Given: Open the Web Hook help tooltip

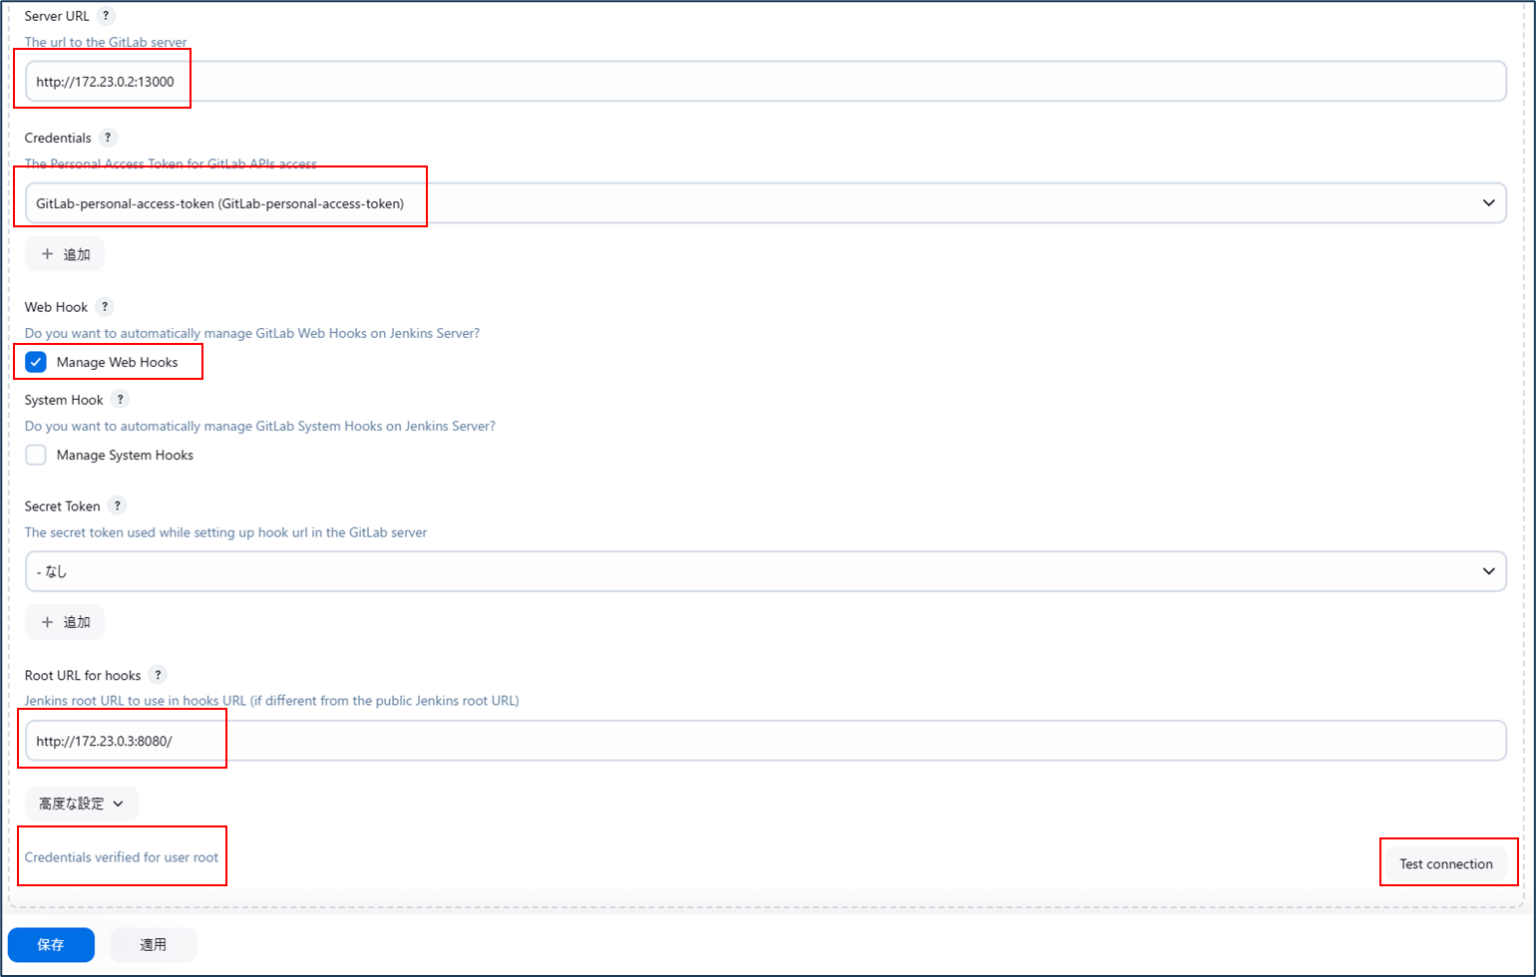Looking at the screenshot, I should (105, 306).
